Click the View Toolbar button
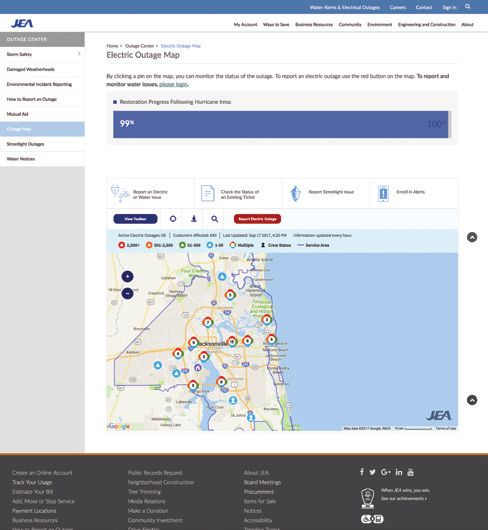This screenshot has height=530, width=488. (135, 219)
